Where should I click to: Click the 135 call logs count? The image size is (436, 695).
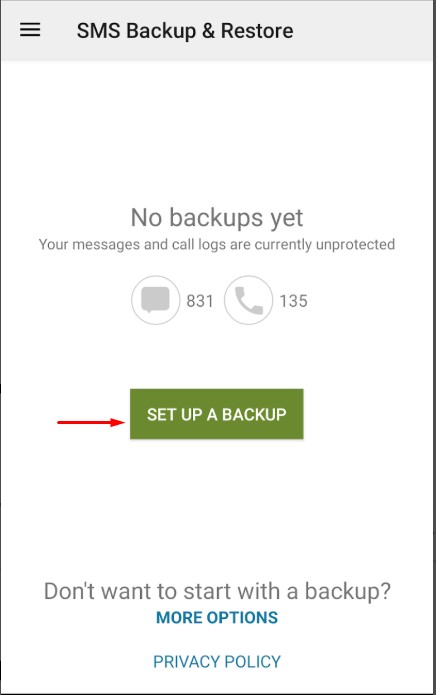293,301
